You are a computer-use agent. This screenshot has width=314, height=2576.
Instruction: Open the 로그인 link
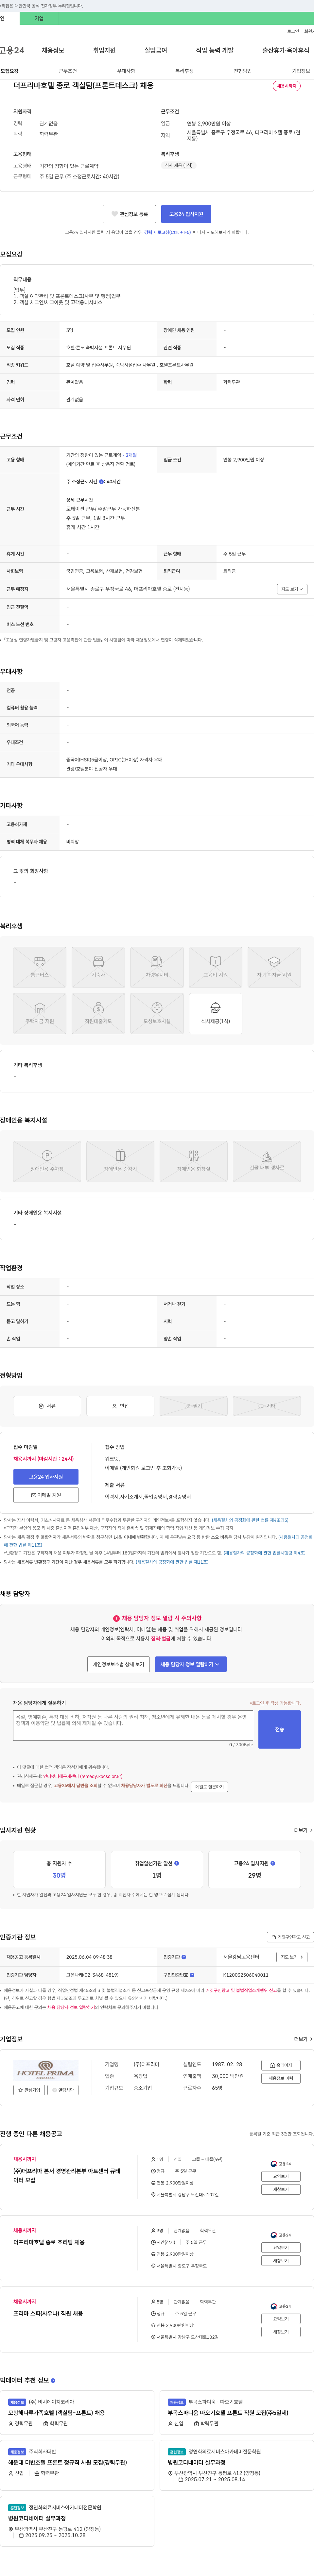point(293,31)
